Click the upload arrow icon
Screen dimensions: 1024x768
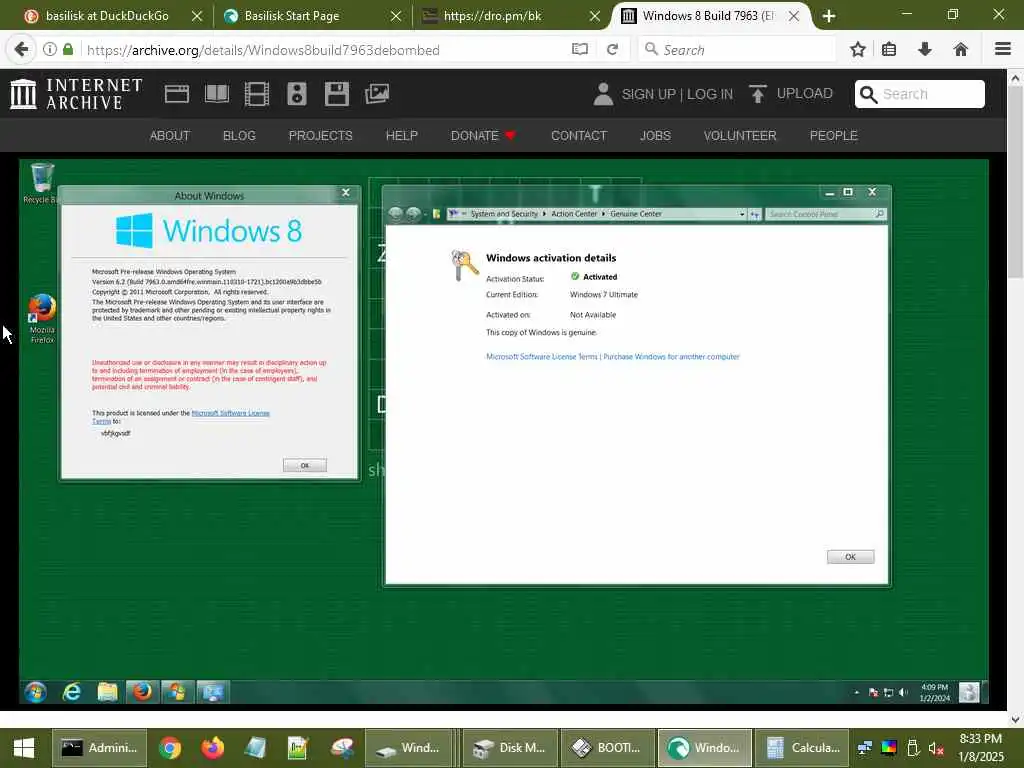(x=758, y=94)
